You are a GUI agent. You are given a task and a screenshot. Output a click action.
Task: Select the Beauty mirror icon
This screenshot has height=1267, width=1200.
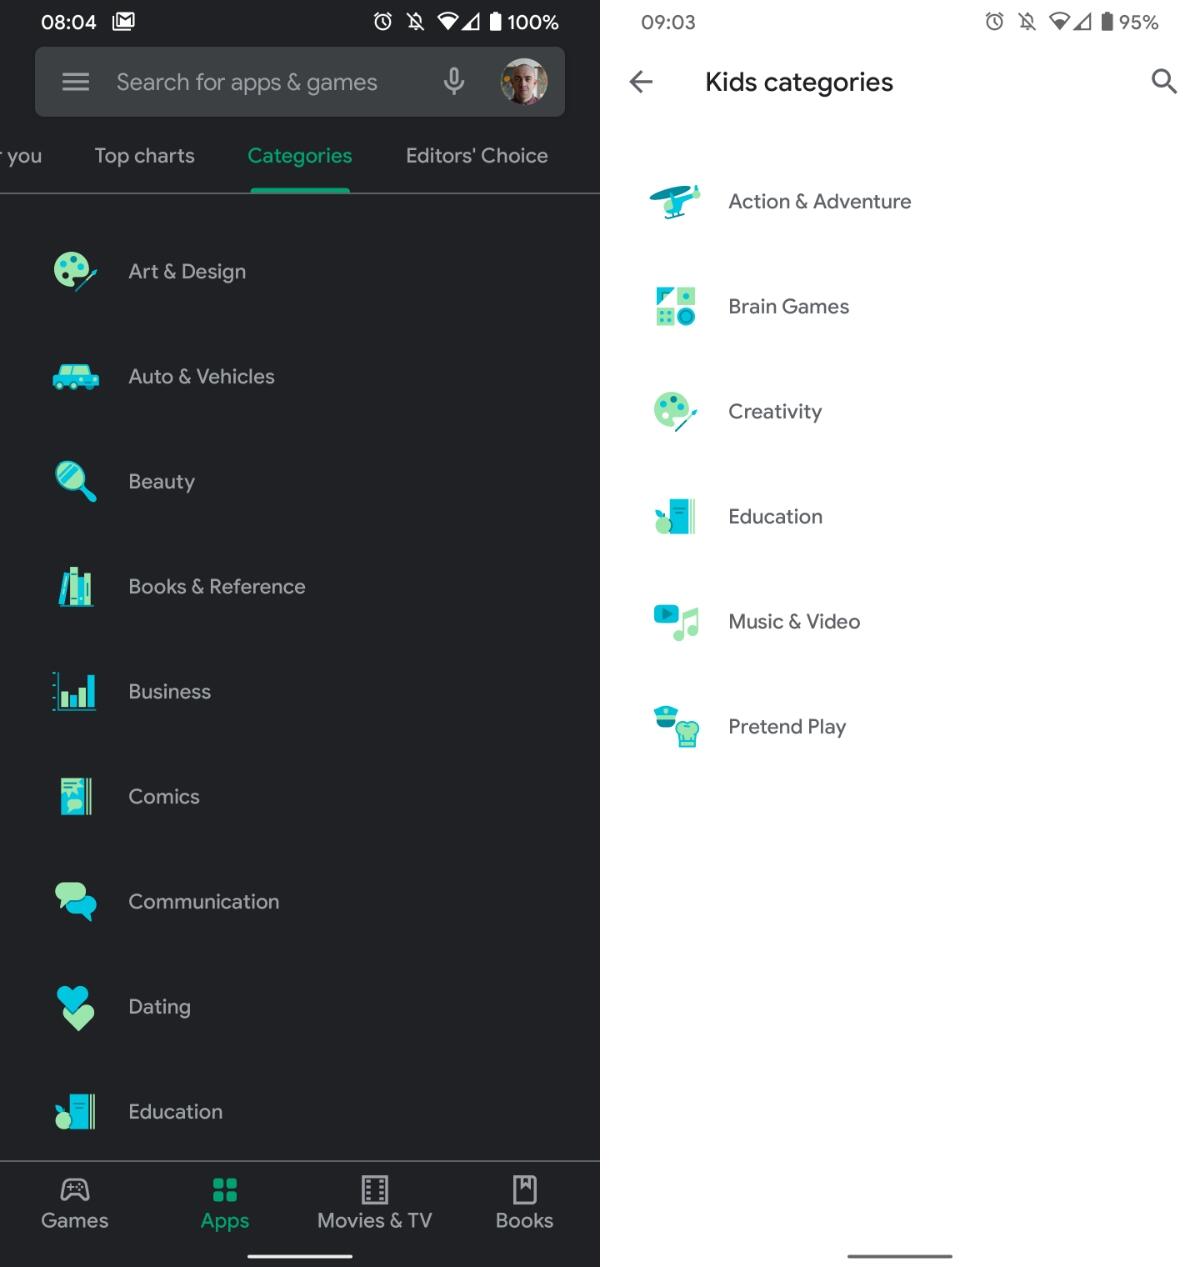click(x=75, y=481)
